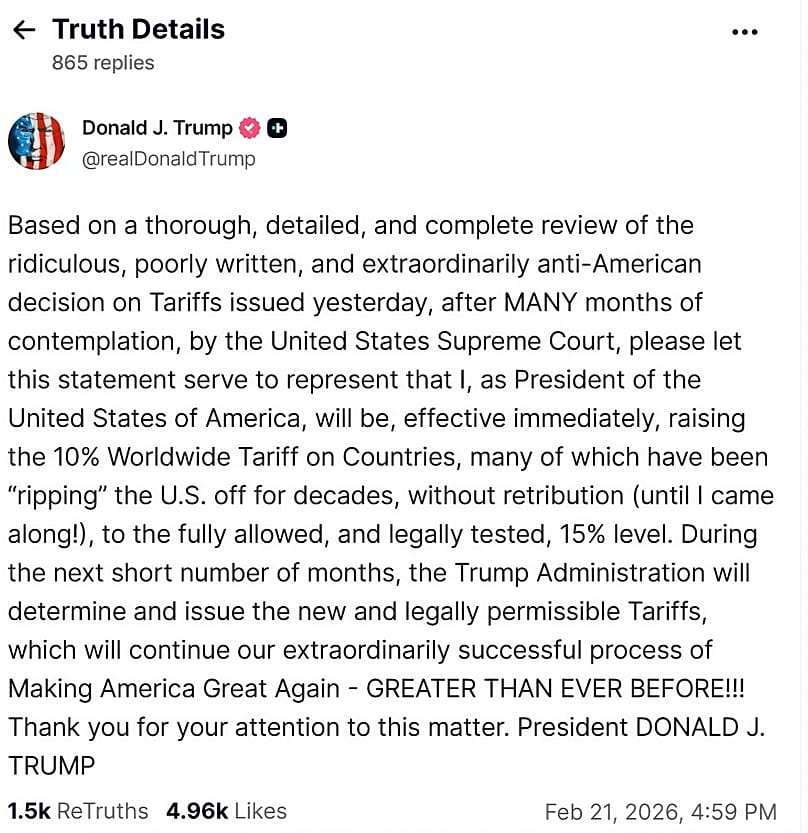
Task: Tap the back arrow to leave Truth Details
Action: pos(24,29)
